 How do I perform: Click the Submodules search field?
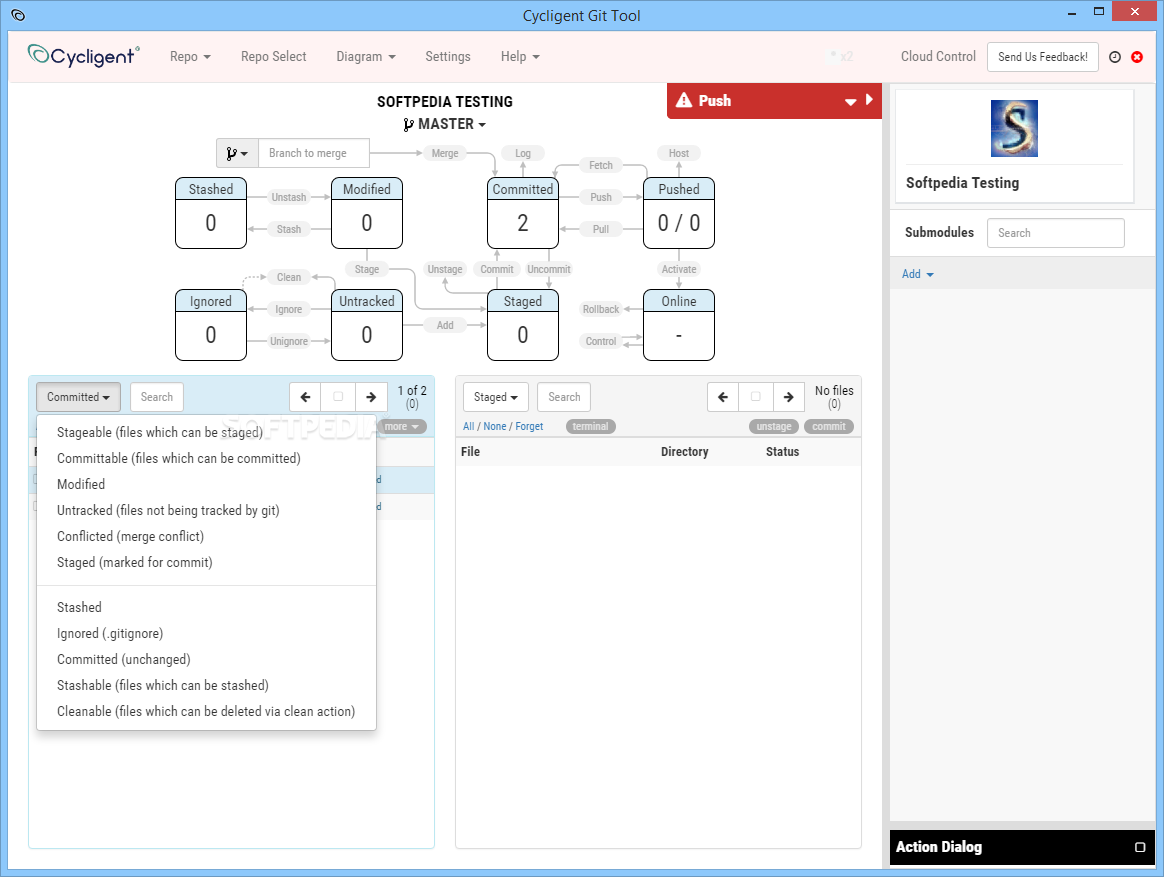coord(1056,233)
